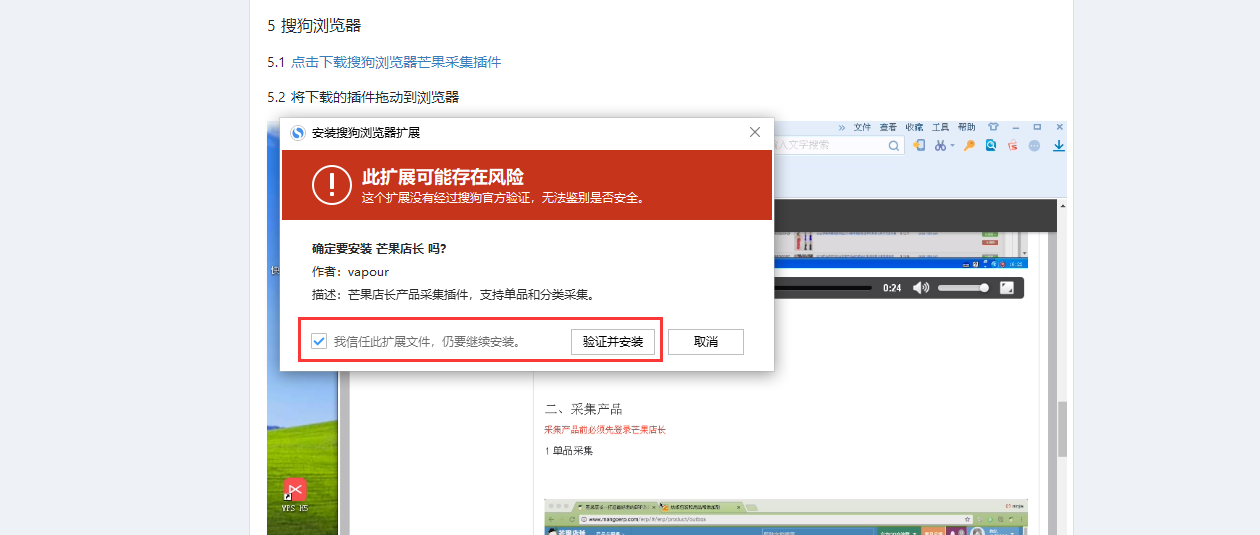This screenshot has height=535, width=1260.
Task: Click the orange key password icon
Action: pos(969,146)
